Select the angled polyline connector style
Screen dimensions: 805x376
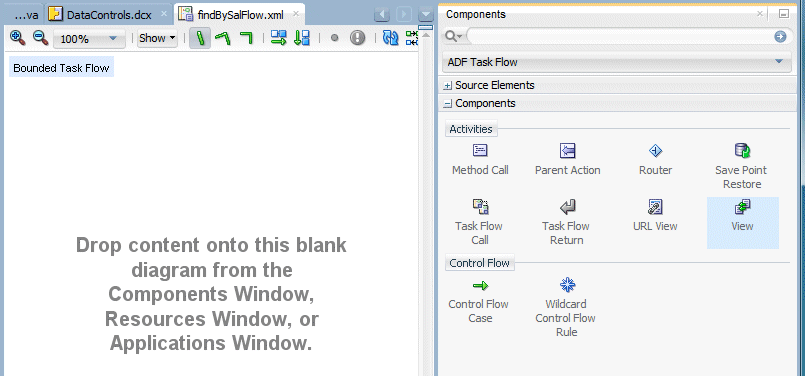coord(222,38)
